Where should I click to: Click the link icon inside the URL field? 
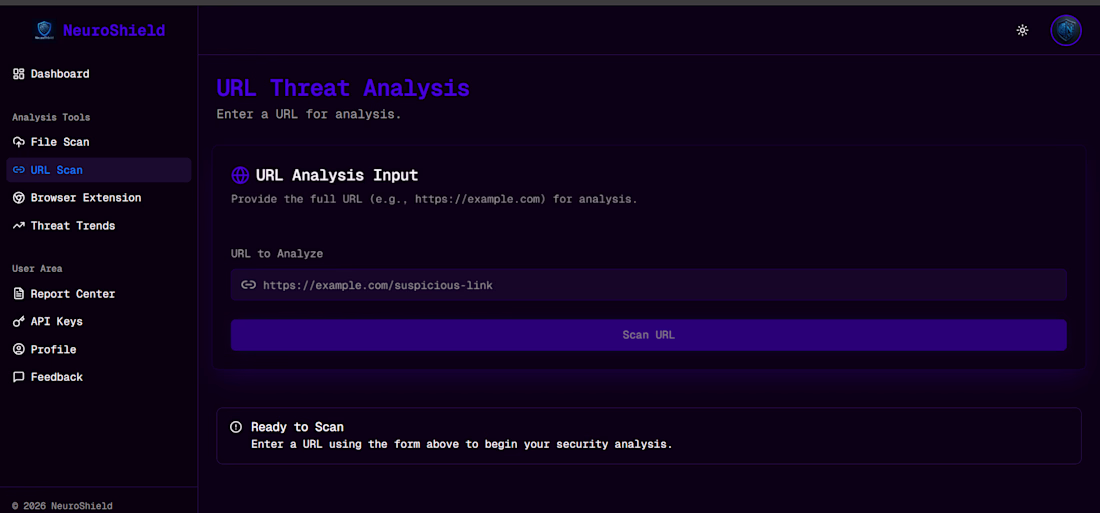tap(248, 285)
